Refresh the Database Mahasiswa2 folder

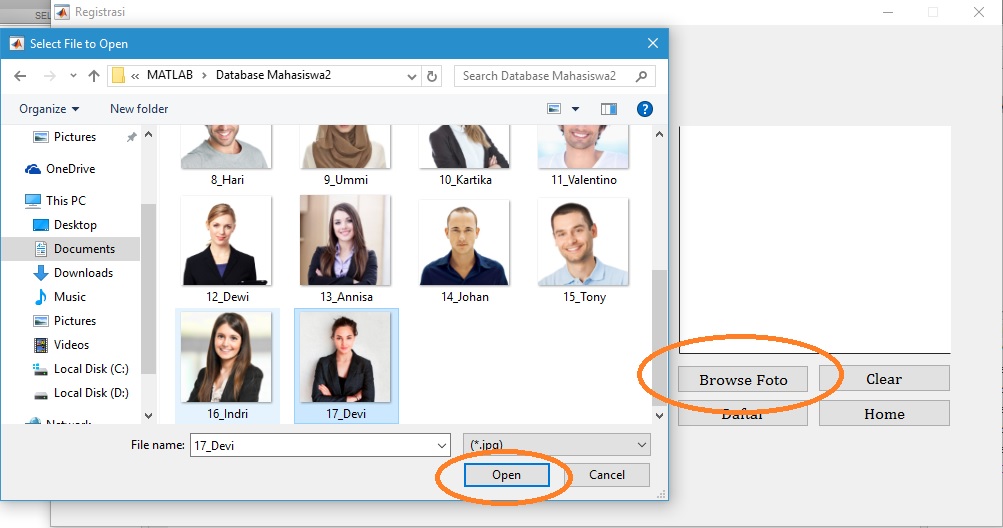tap(432, 76)
